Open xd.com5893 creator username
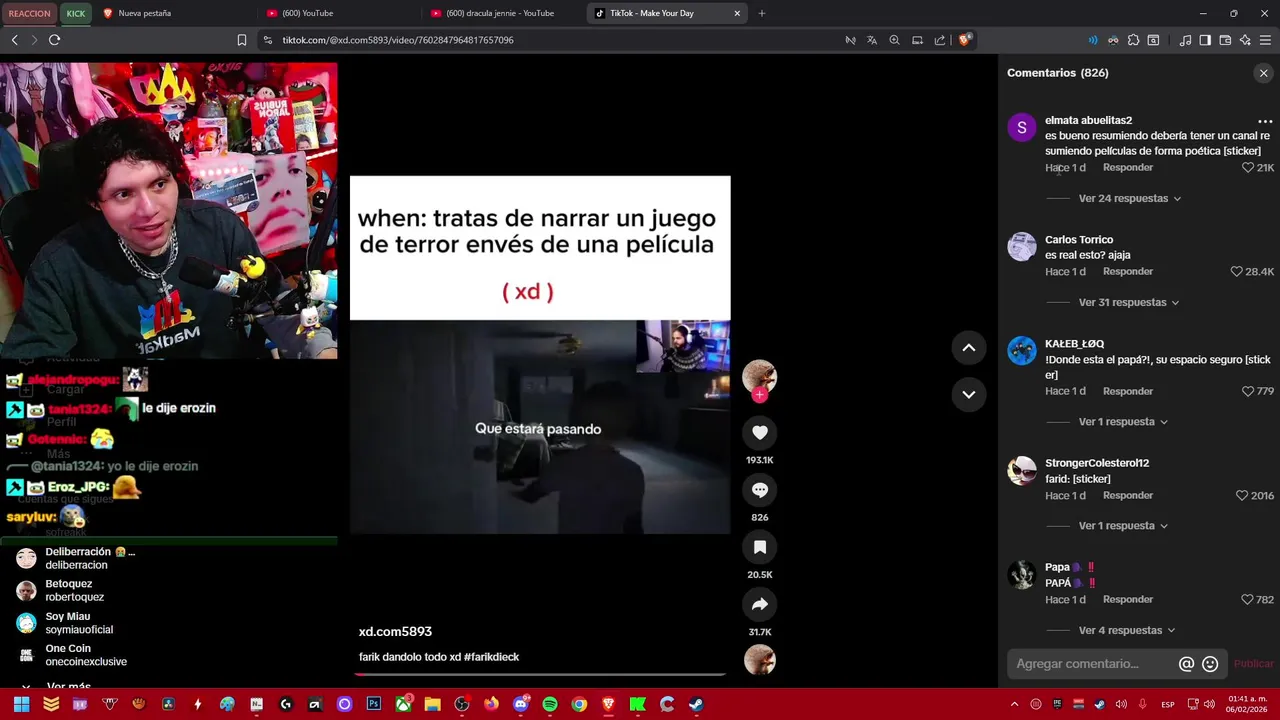The height and width of the screenshot is (720, 1280). [395, 632]
